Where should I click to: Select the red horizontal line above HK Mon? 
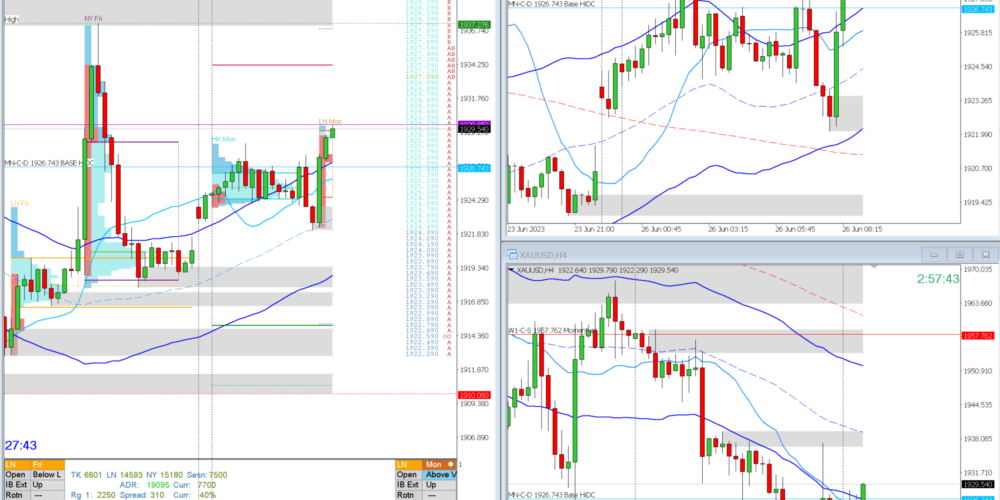tap(272, 65)
